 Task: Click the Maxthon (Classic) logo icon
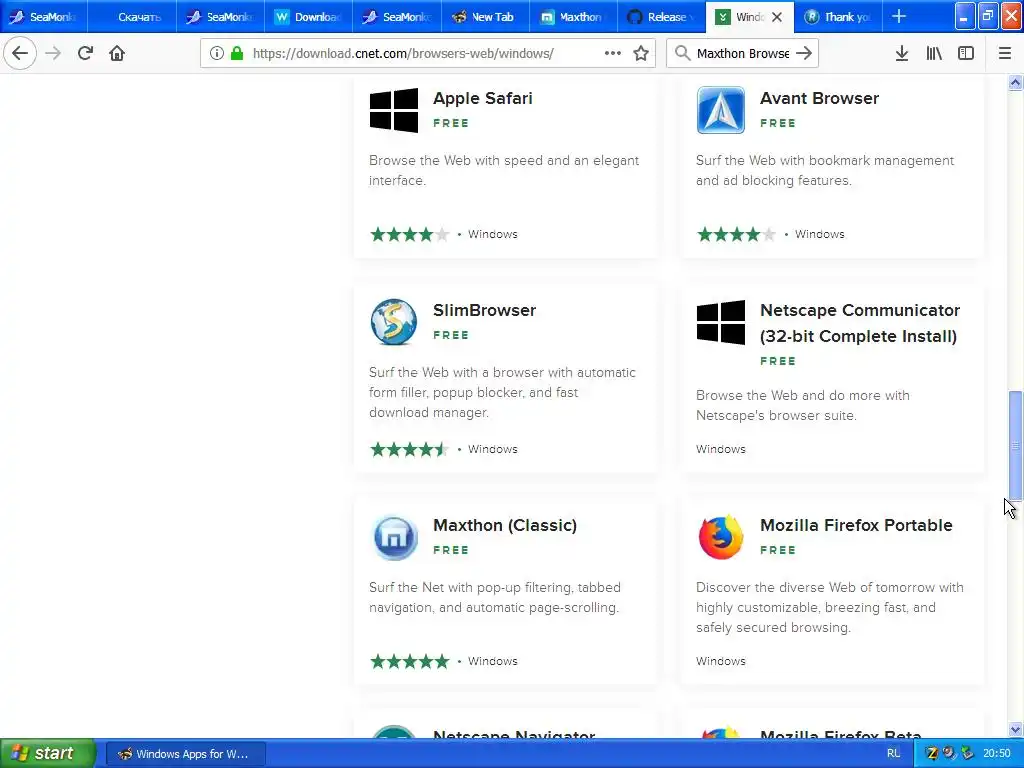[x=394, y=537]
